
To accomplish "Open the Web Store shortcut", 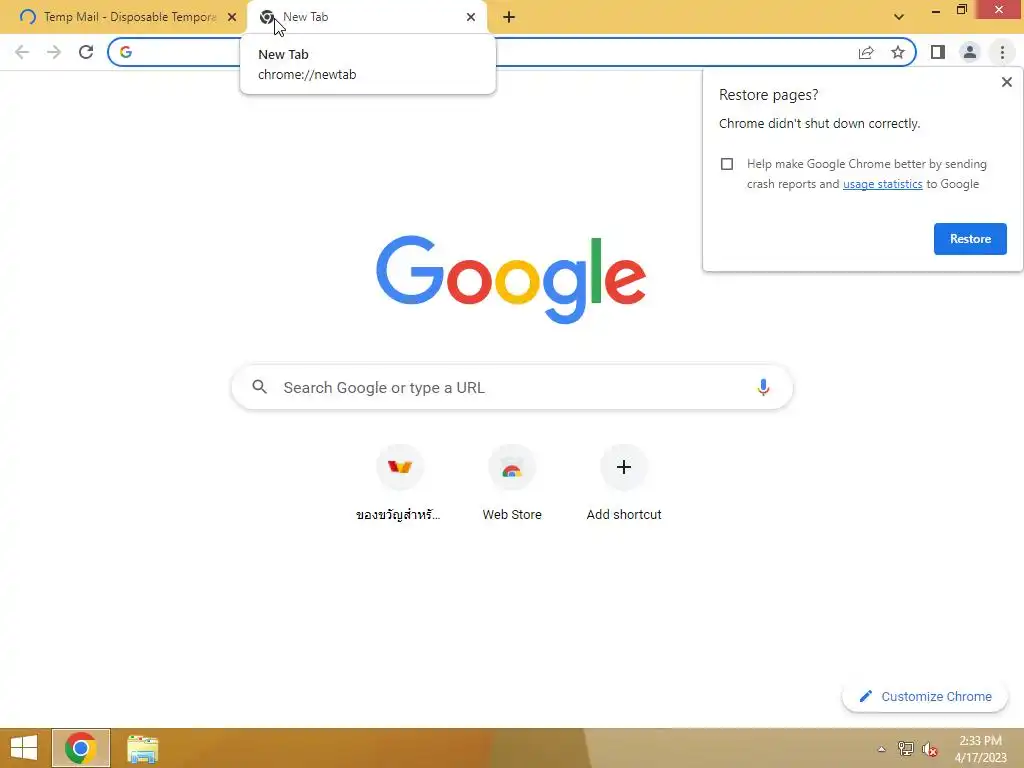I will point(512,483).
